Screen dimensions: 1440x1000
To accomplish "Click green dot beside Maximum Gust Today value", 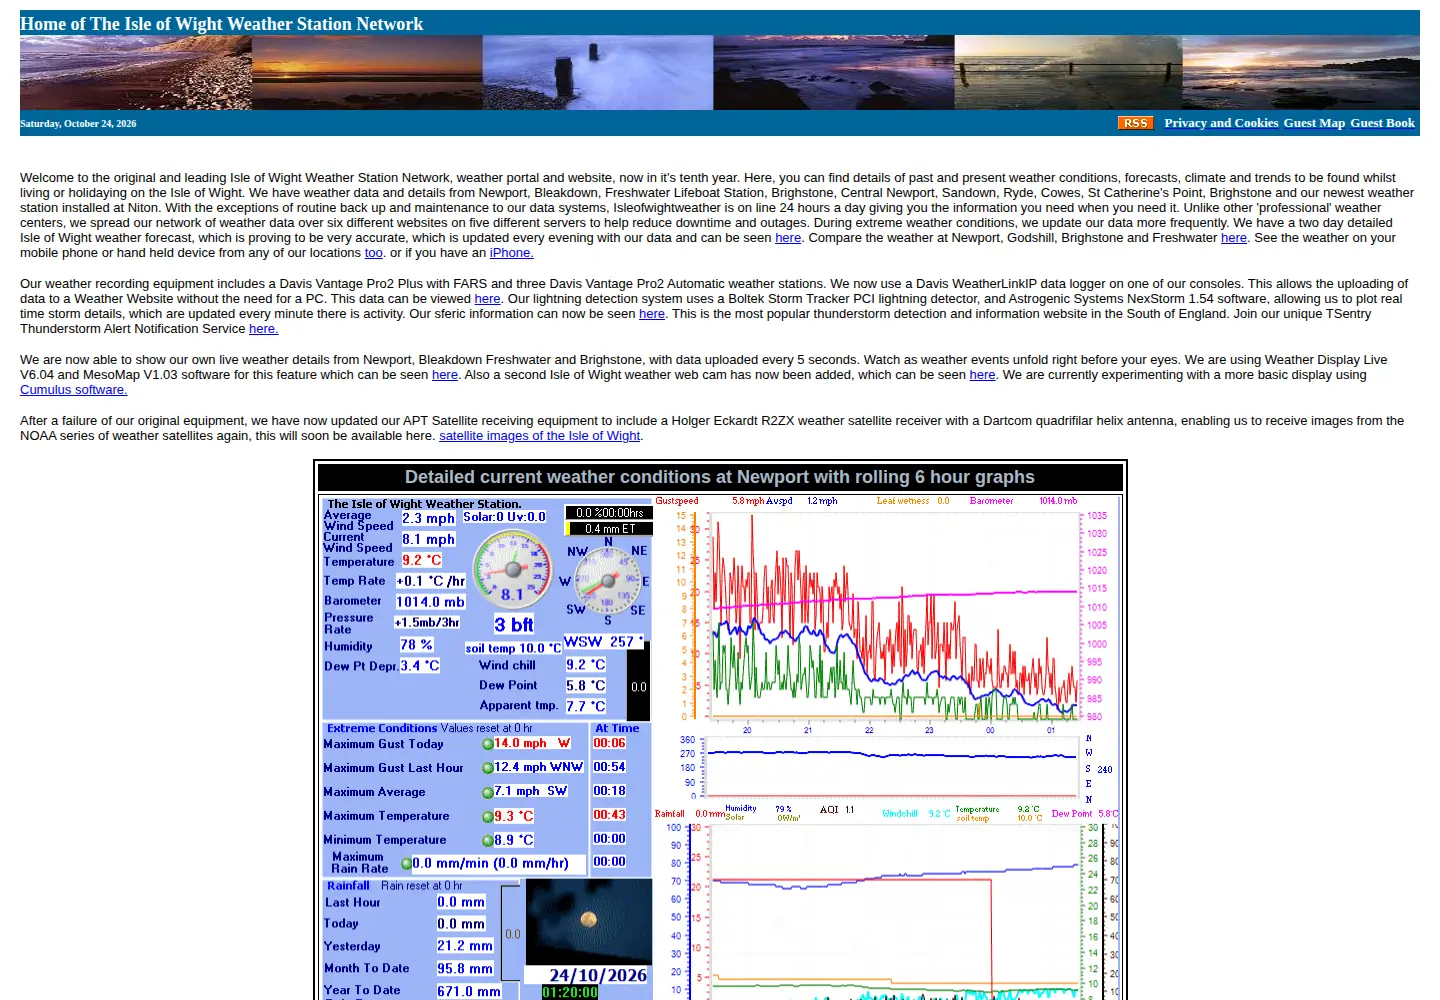I will [x=488, y=744].
